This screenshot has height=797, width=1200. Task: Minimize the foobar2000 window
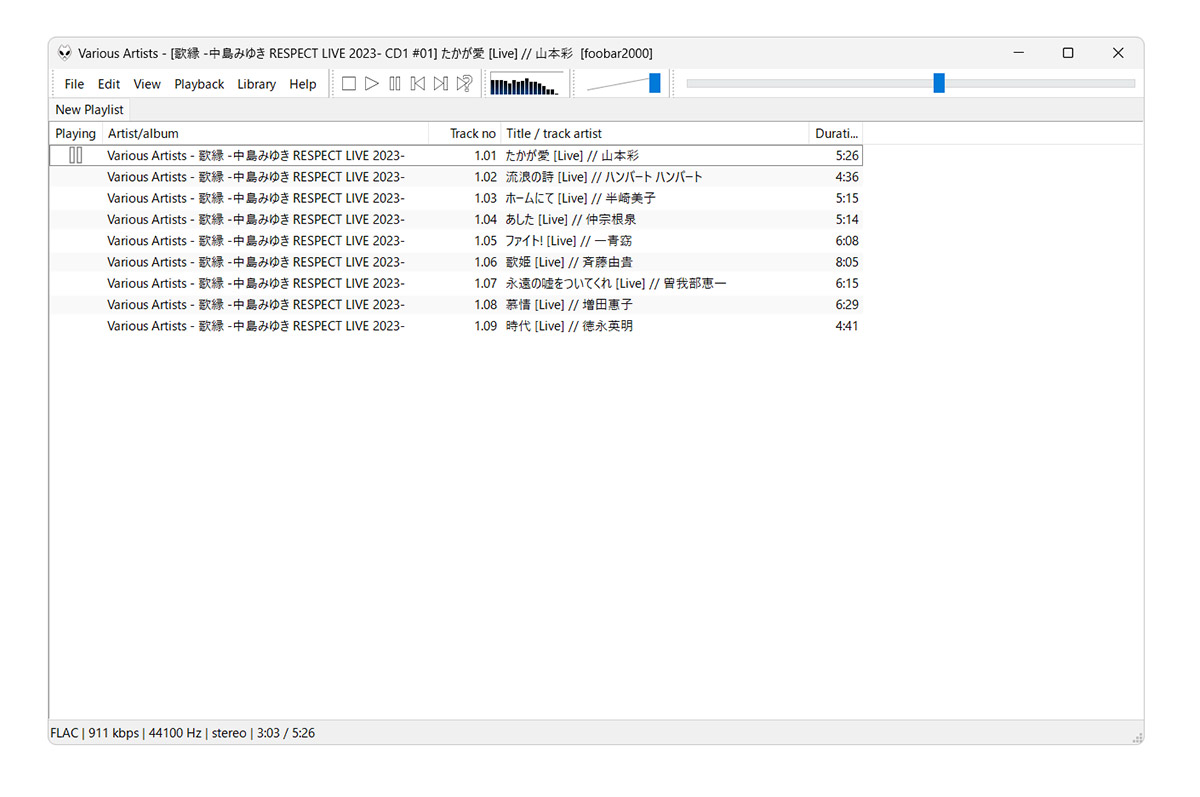(1018, 53)
